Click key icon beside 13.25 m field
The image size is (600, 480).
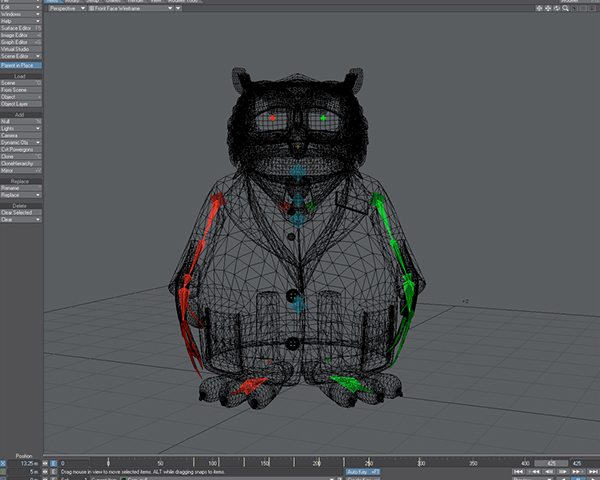tap(45, 463)
